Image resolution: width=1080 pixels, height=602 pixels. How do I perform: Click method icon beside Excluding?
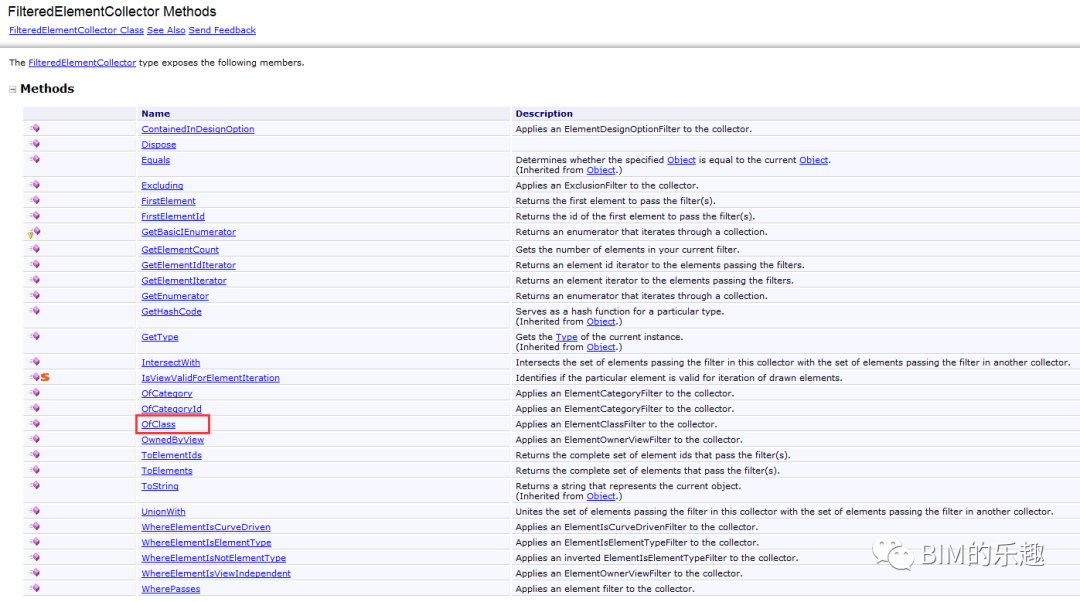pyautogui.click(x=35, y=185)
